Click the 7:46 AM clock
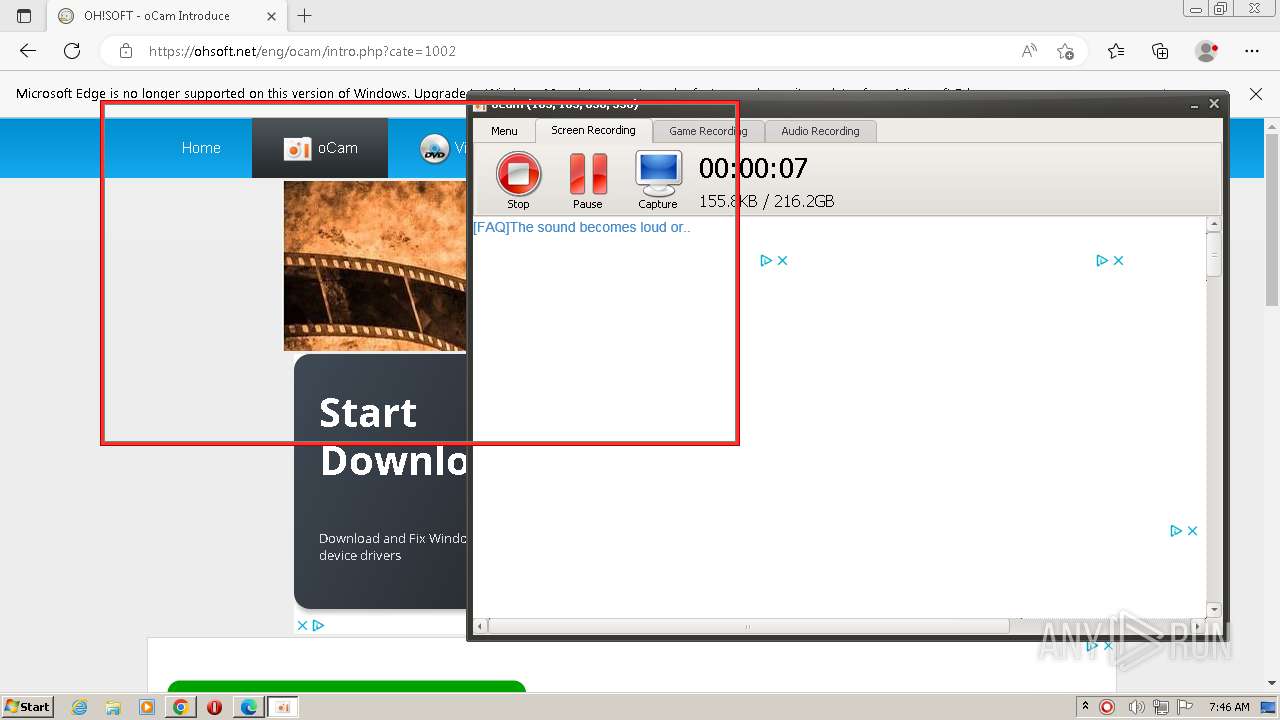Viewport: 1280px width, 720px height. pyautogui.click(x=1229, y=707)
